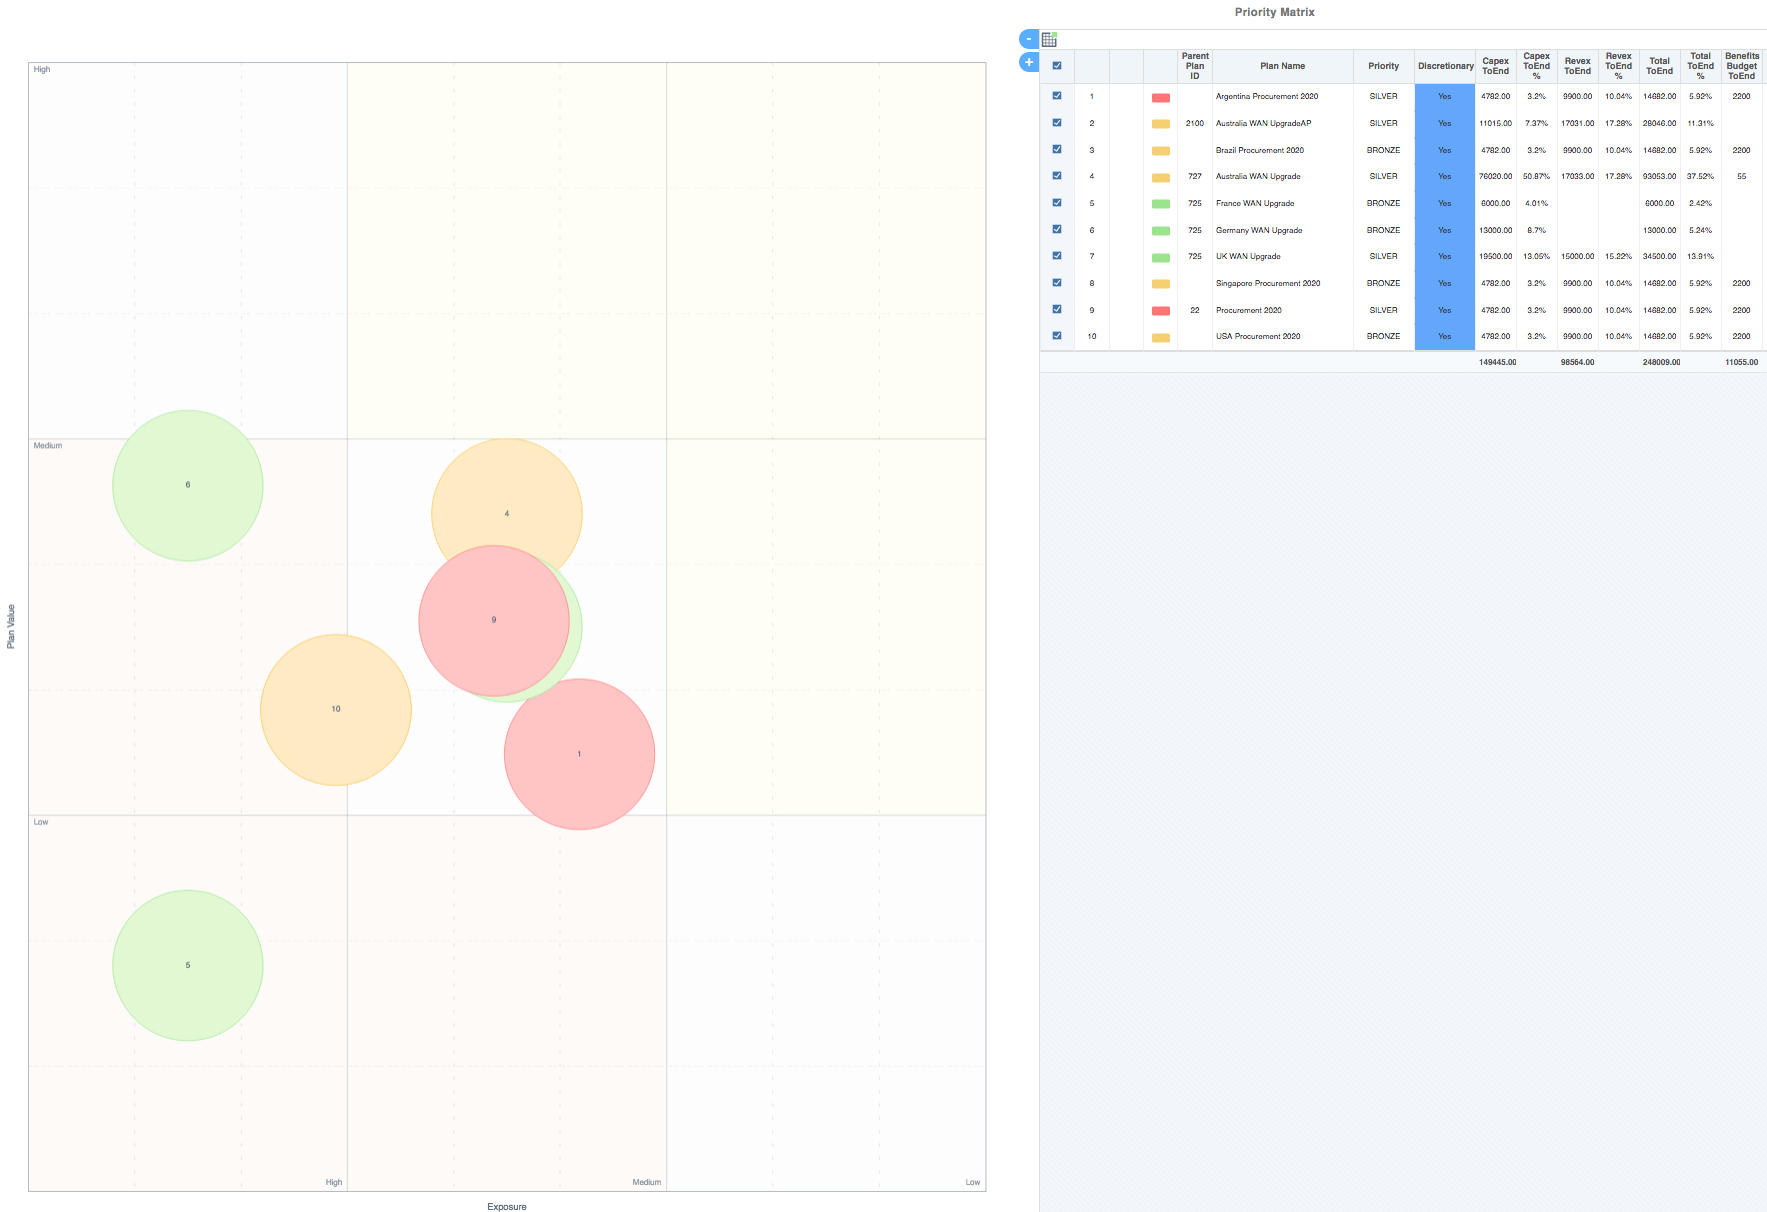Click Discretionary 'Yes' cell for Argentina Procurement

coord(1445,97)
